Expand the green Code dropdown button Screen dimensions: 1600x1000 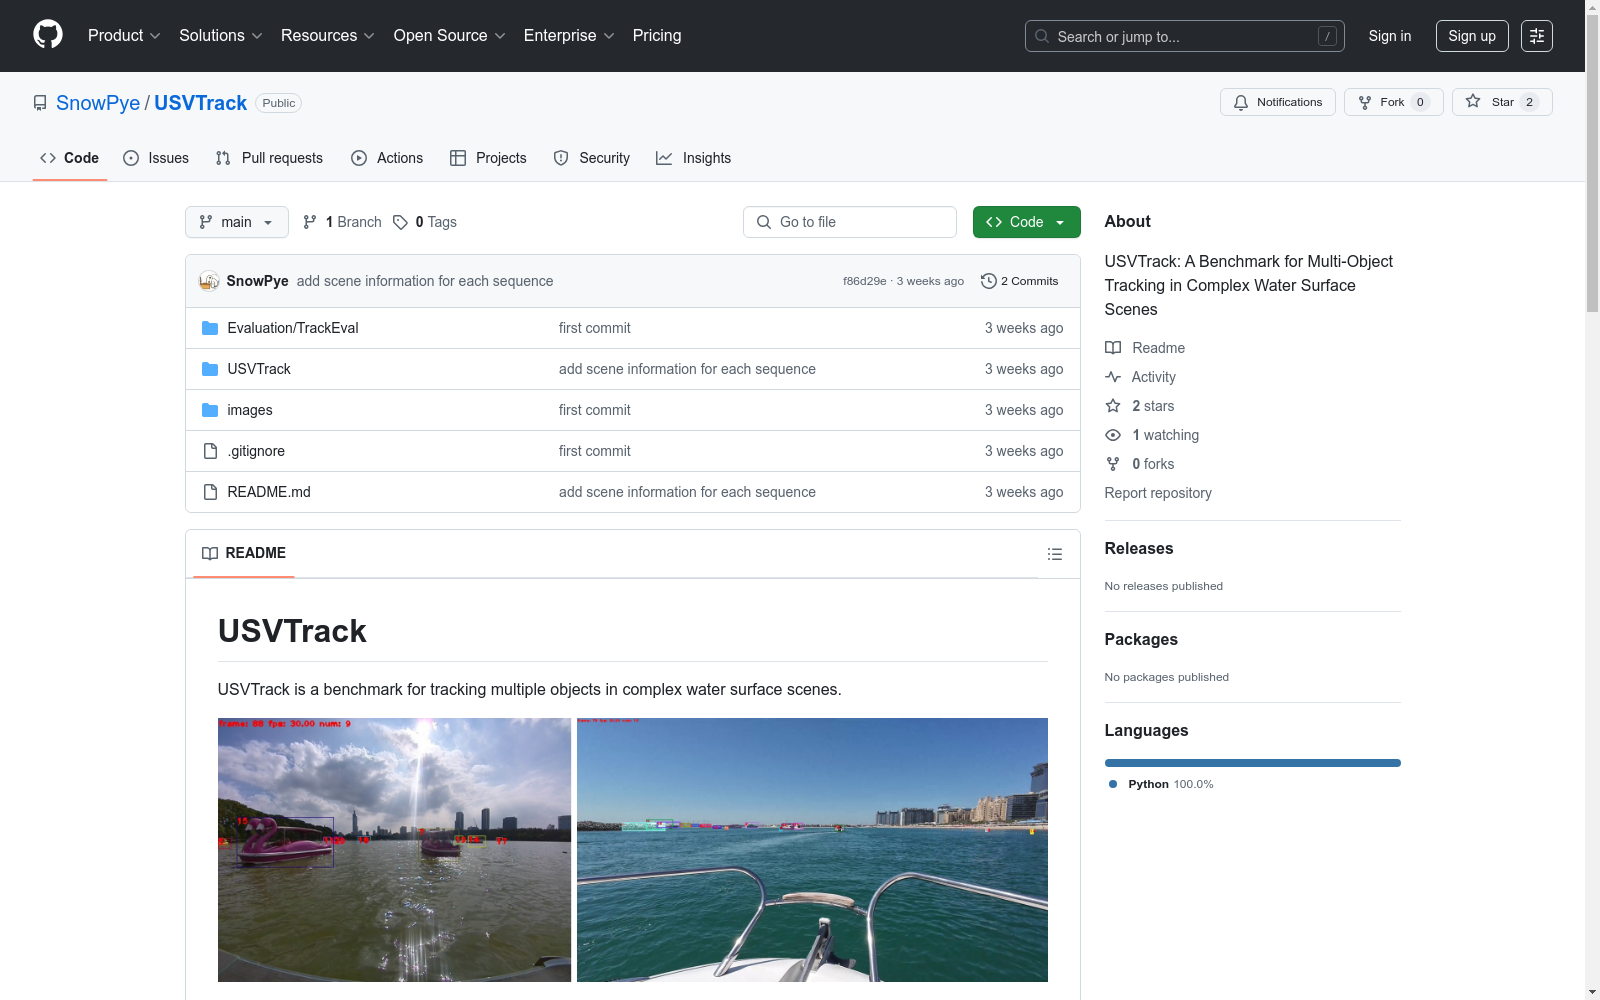point(1027,222)
